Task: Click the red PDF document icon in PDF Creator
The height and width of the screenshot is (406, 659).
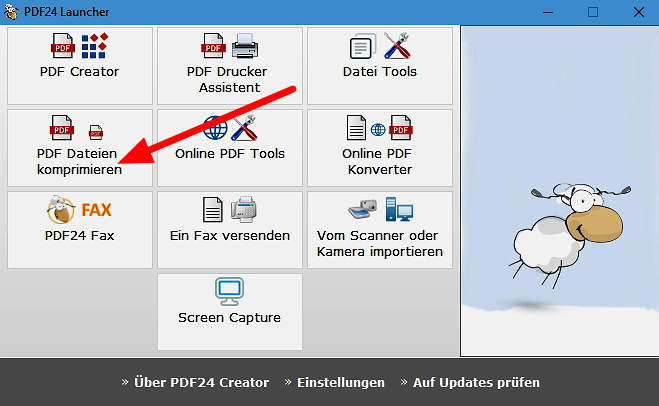Action: [x=63, y=45]
